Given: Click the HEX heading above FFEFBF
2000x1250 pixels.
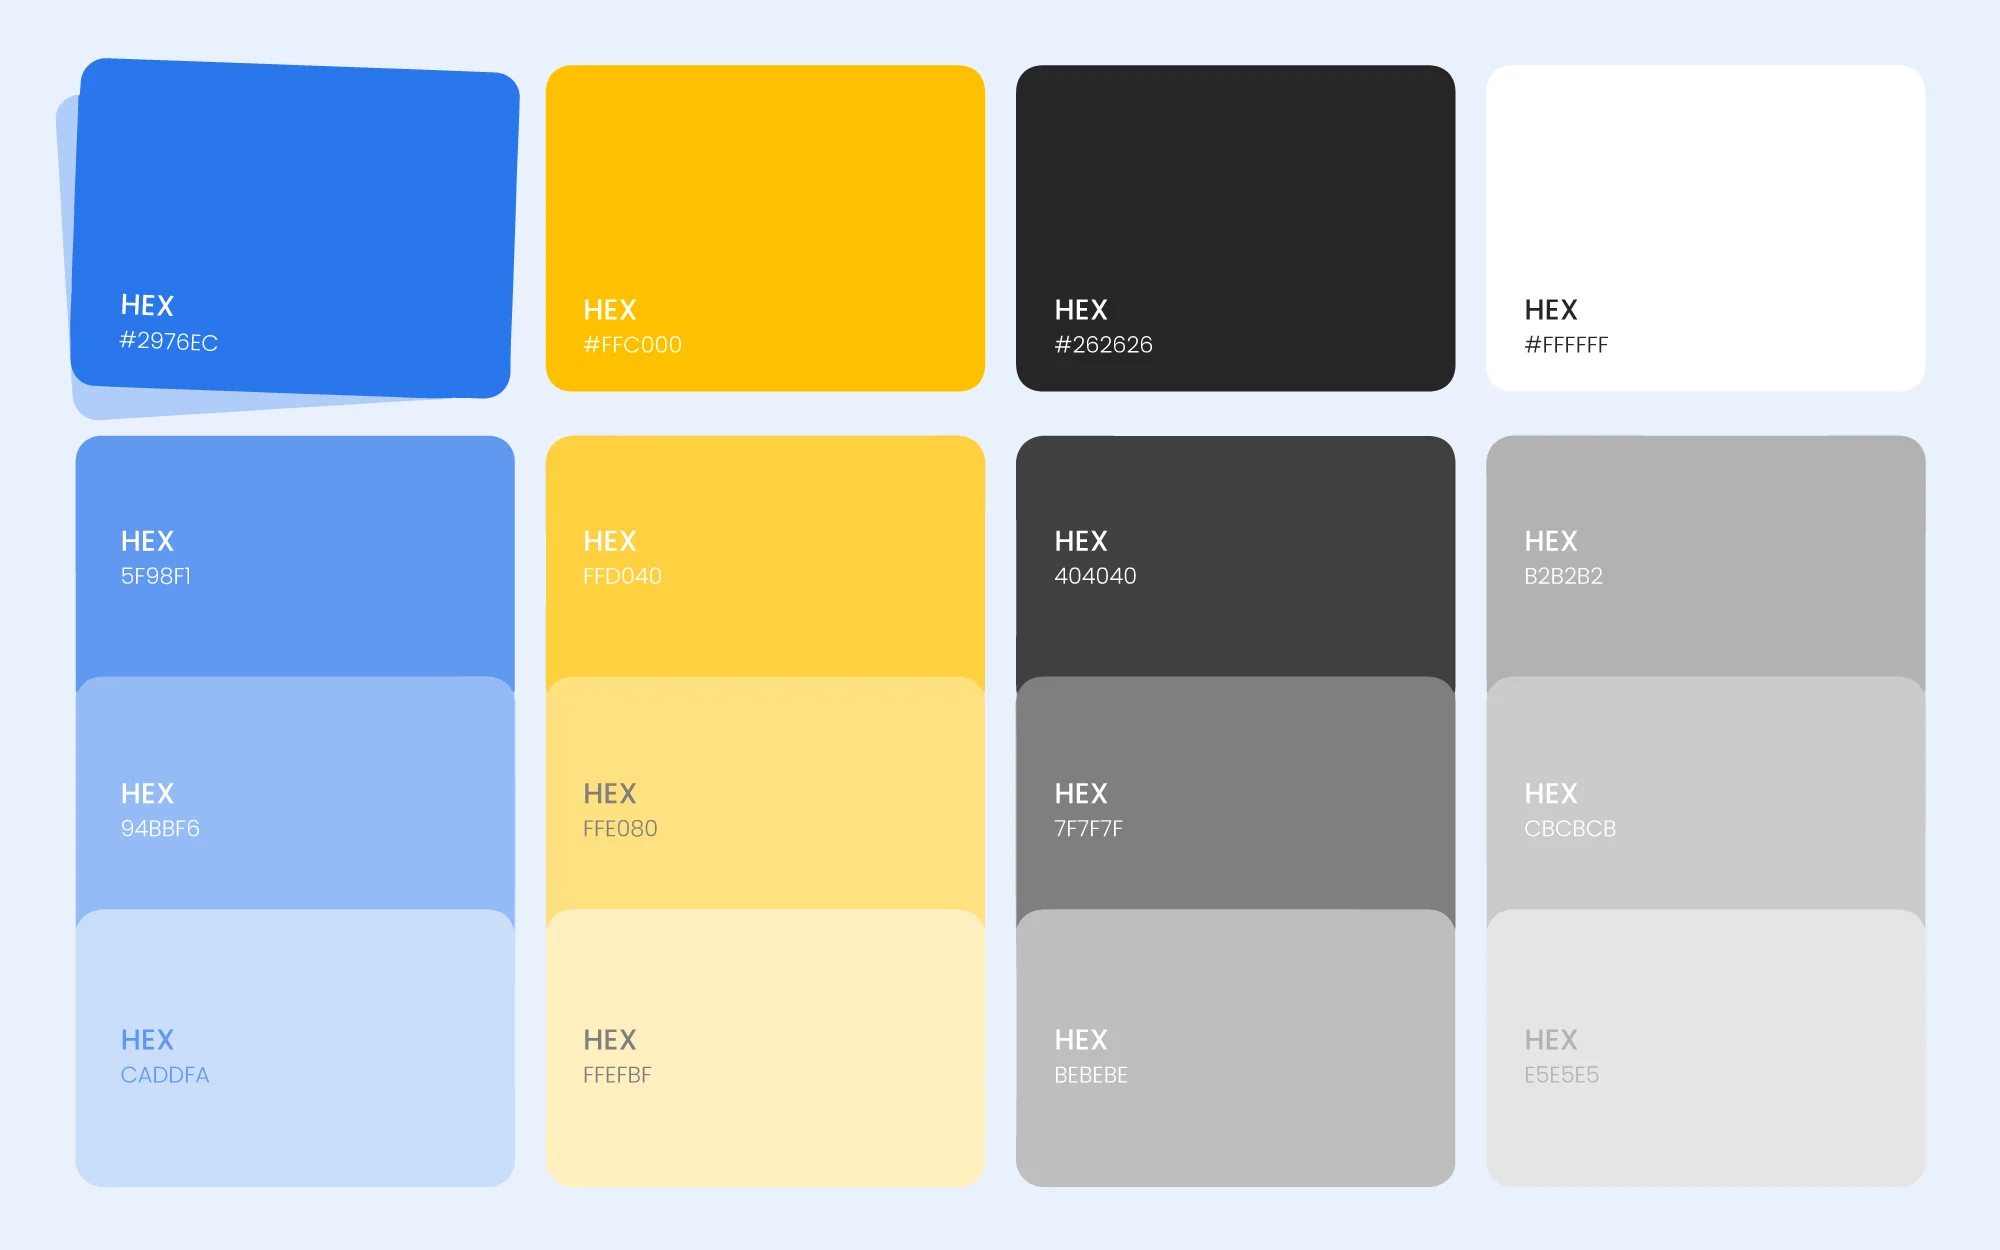Looking at the screenshot, I should click(x=610, y=1040).
